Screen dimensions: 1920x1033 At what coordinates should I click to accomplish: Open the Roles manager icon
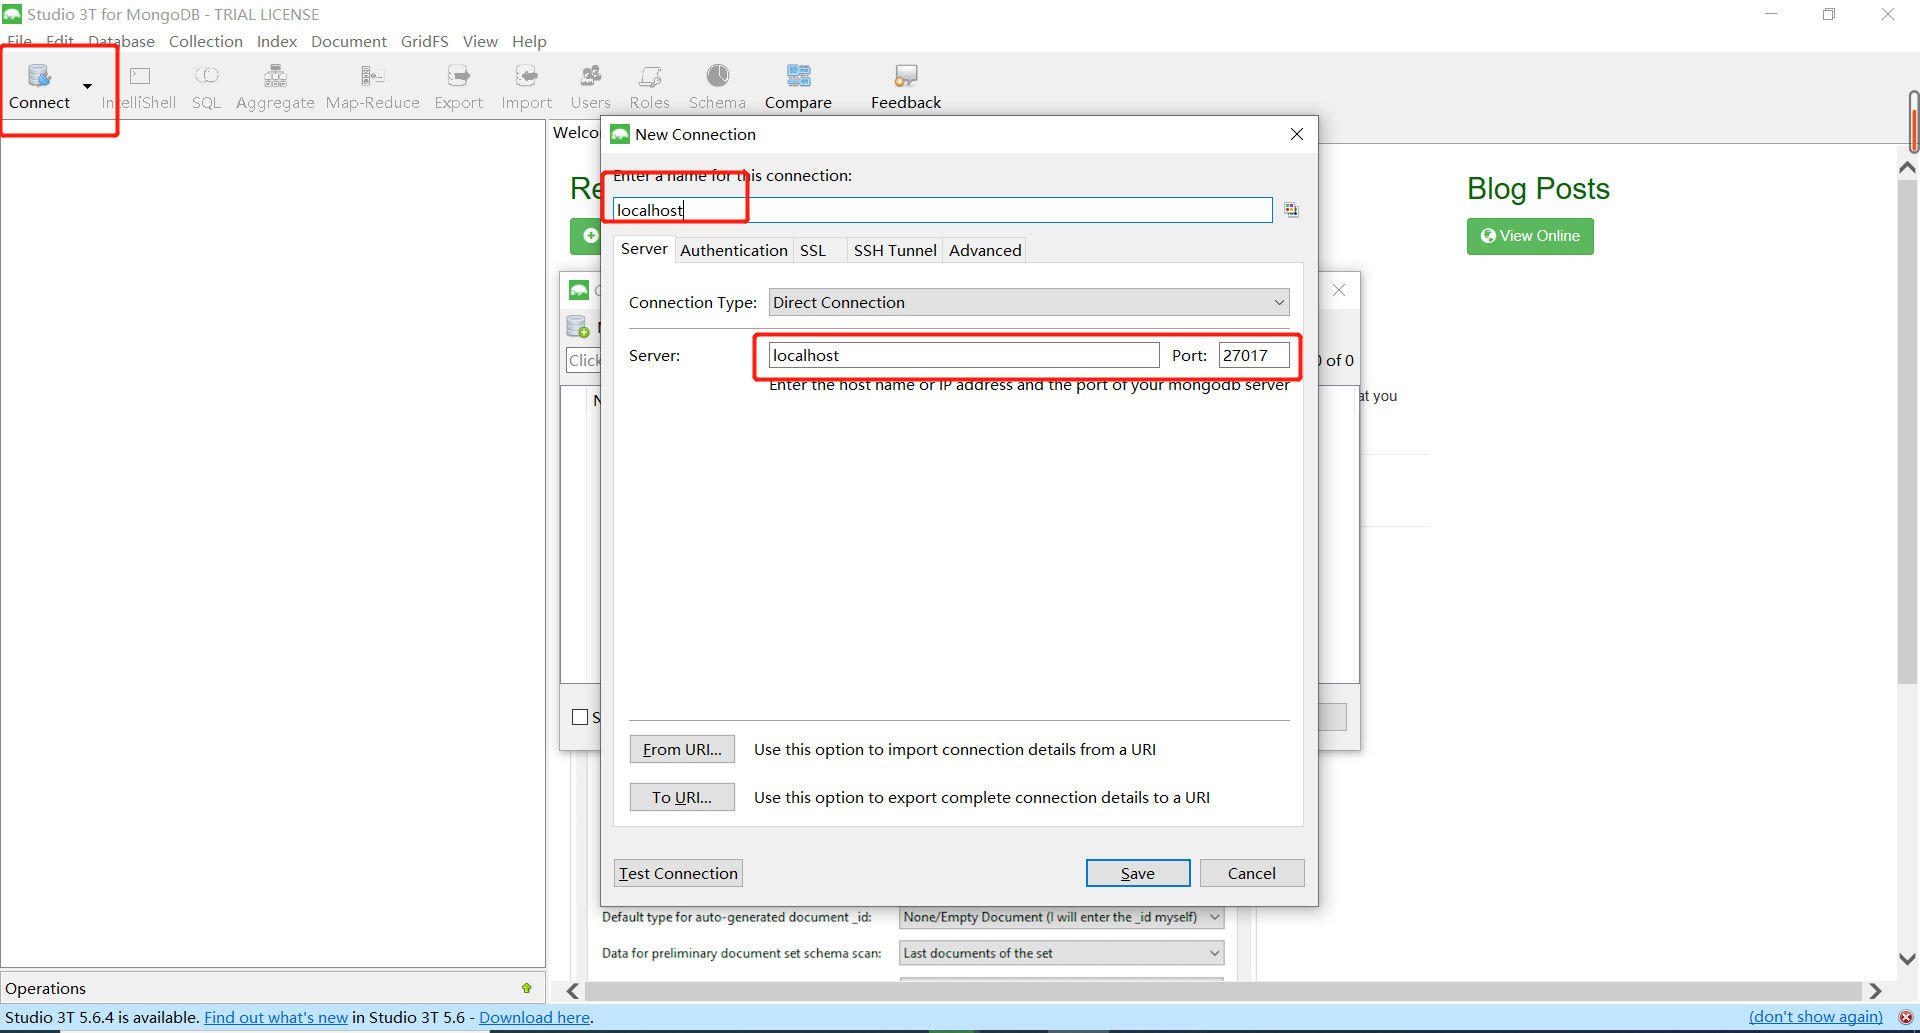[x=649, y=86]
